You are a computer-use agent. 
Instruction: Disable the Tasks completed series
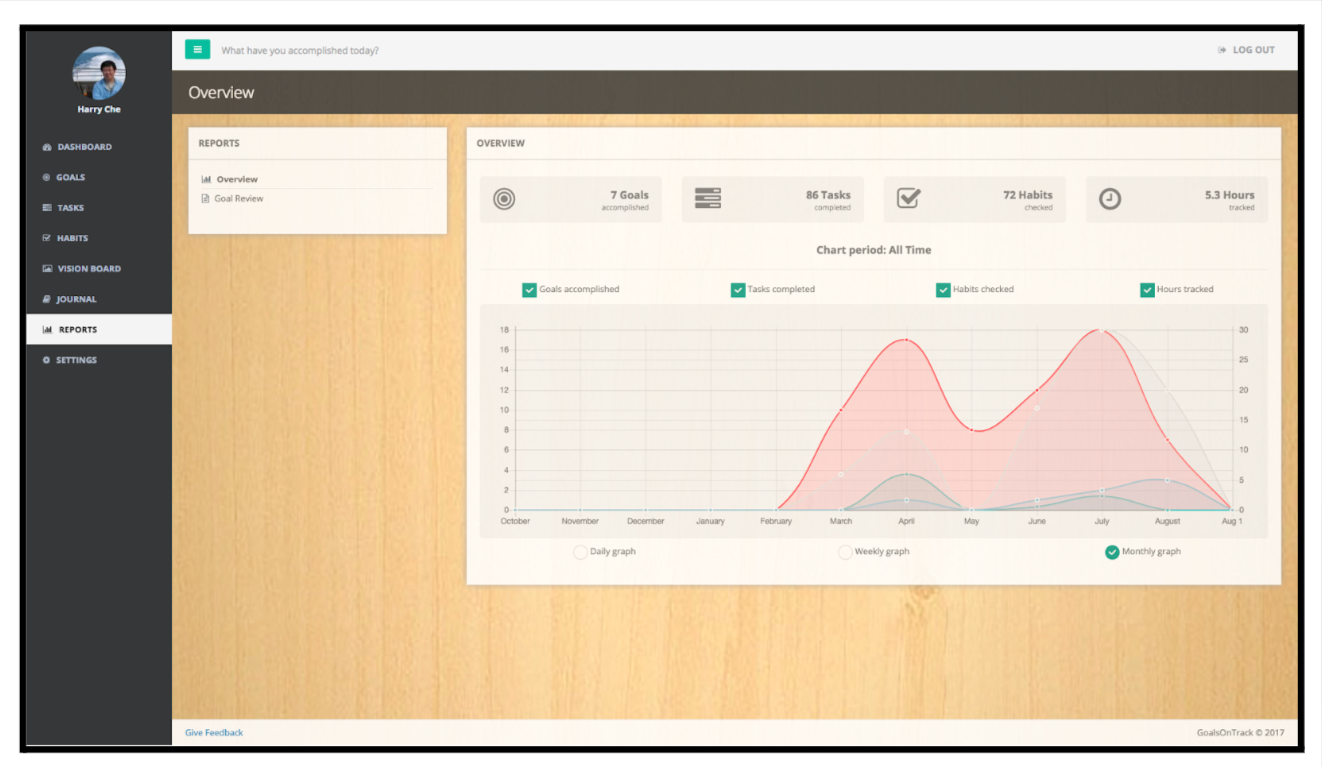(738, 289)
